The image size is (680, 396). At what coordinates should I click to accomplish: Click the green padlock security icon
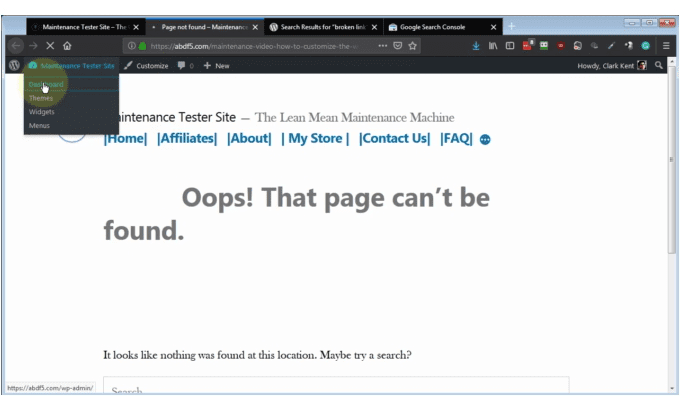pyautogui.click(x=142, y=46)
